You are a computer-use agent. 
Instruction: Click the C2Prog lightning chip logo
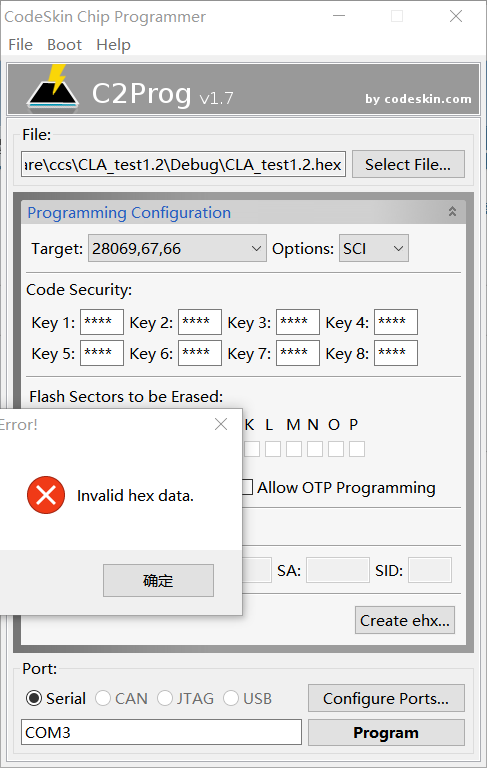(52, 88)
